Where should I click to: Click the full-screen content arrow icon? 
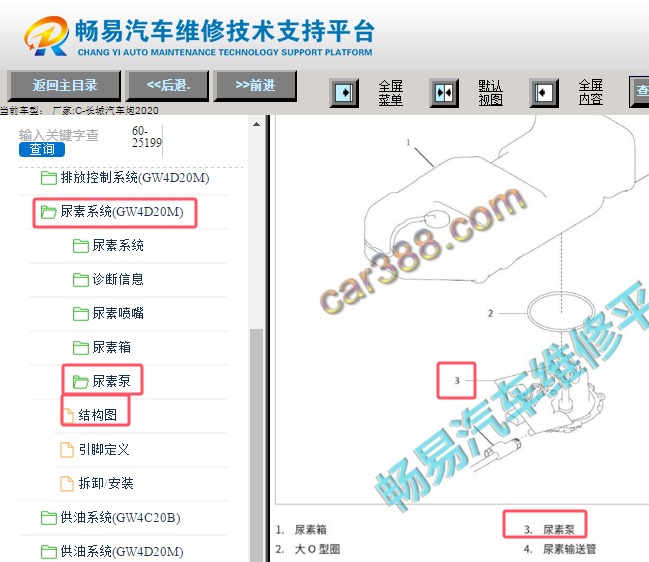(544, 93)
